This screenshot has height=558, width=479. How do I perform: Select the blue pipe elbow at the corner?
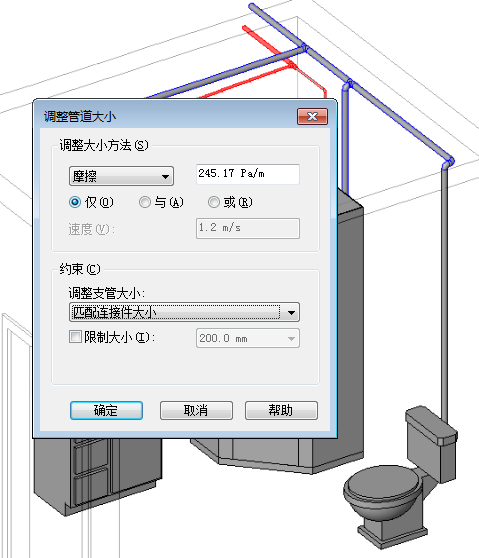(448, 162)
